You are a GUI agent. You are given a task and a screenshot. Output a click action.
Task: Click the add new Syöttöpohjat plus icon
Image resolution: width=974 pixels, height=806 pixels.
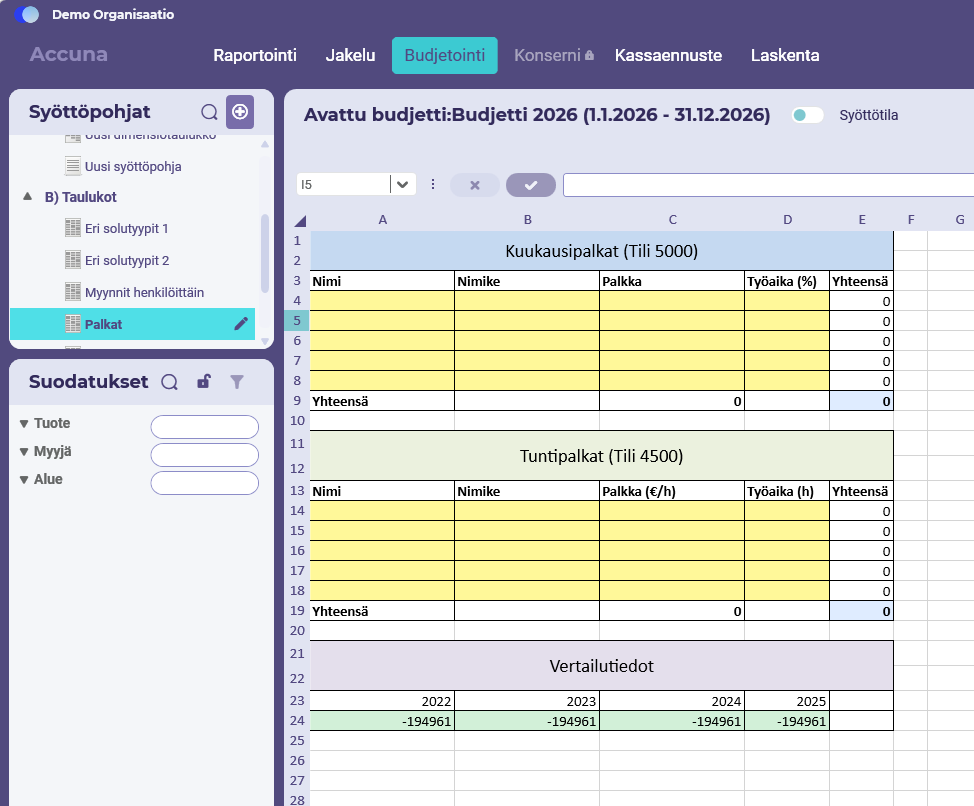pos(240,112)
